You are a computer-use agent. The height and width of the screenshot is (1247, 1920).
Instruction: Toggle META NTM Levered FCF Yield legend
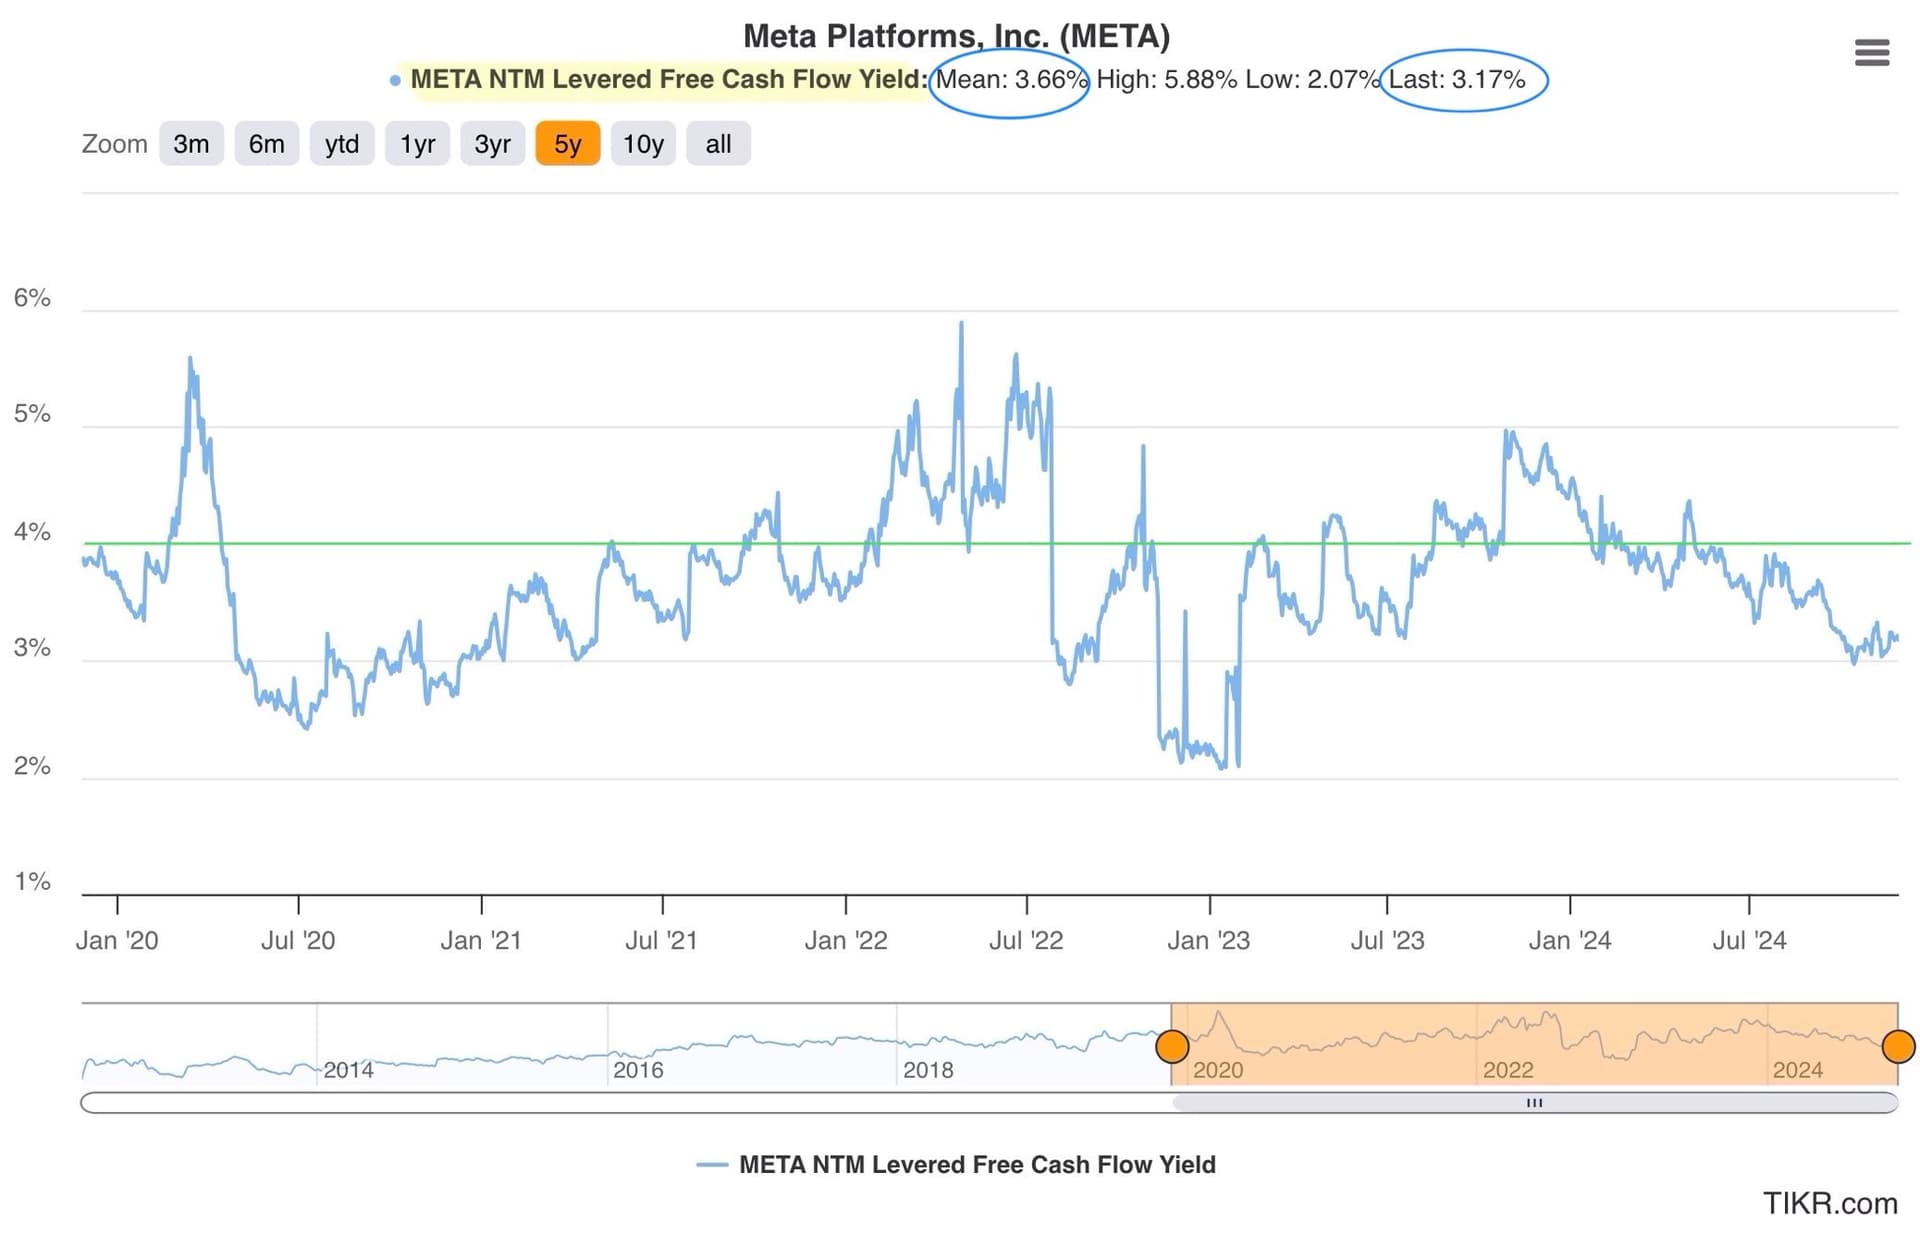(976, 1165)
